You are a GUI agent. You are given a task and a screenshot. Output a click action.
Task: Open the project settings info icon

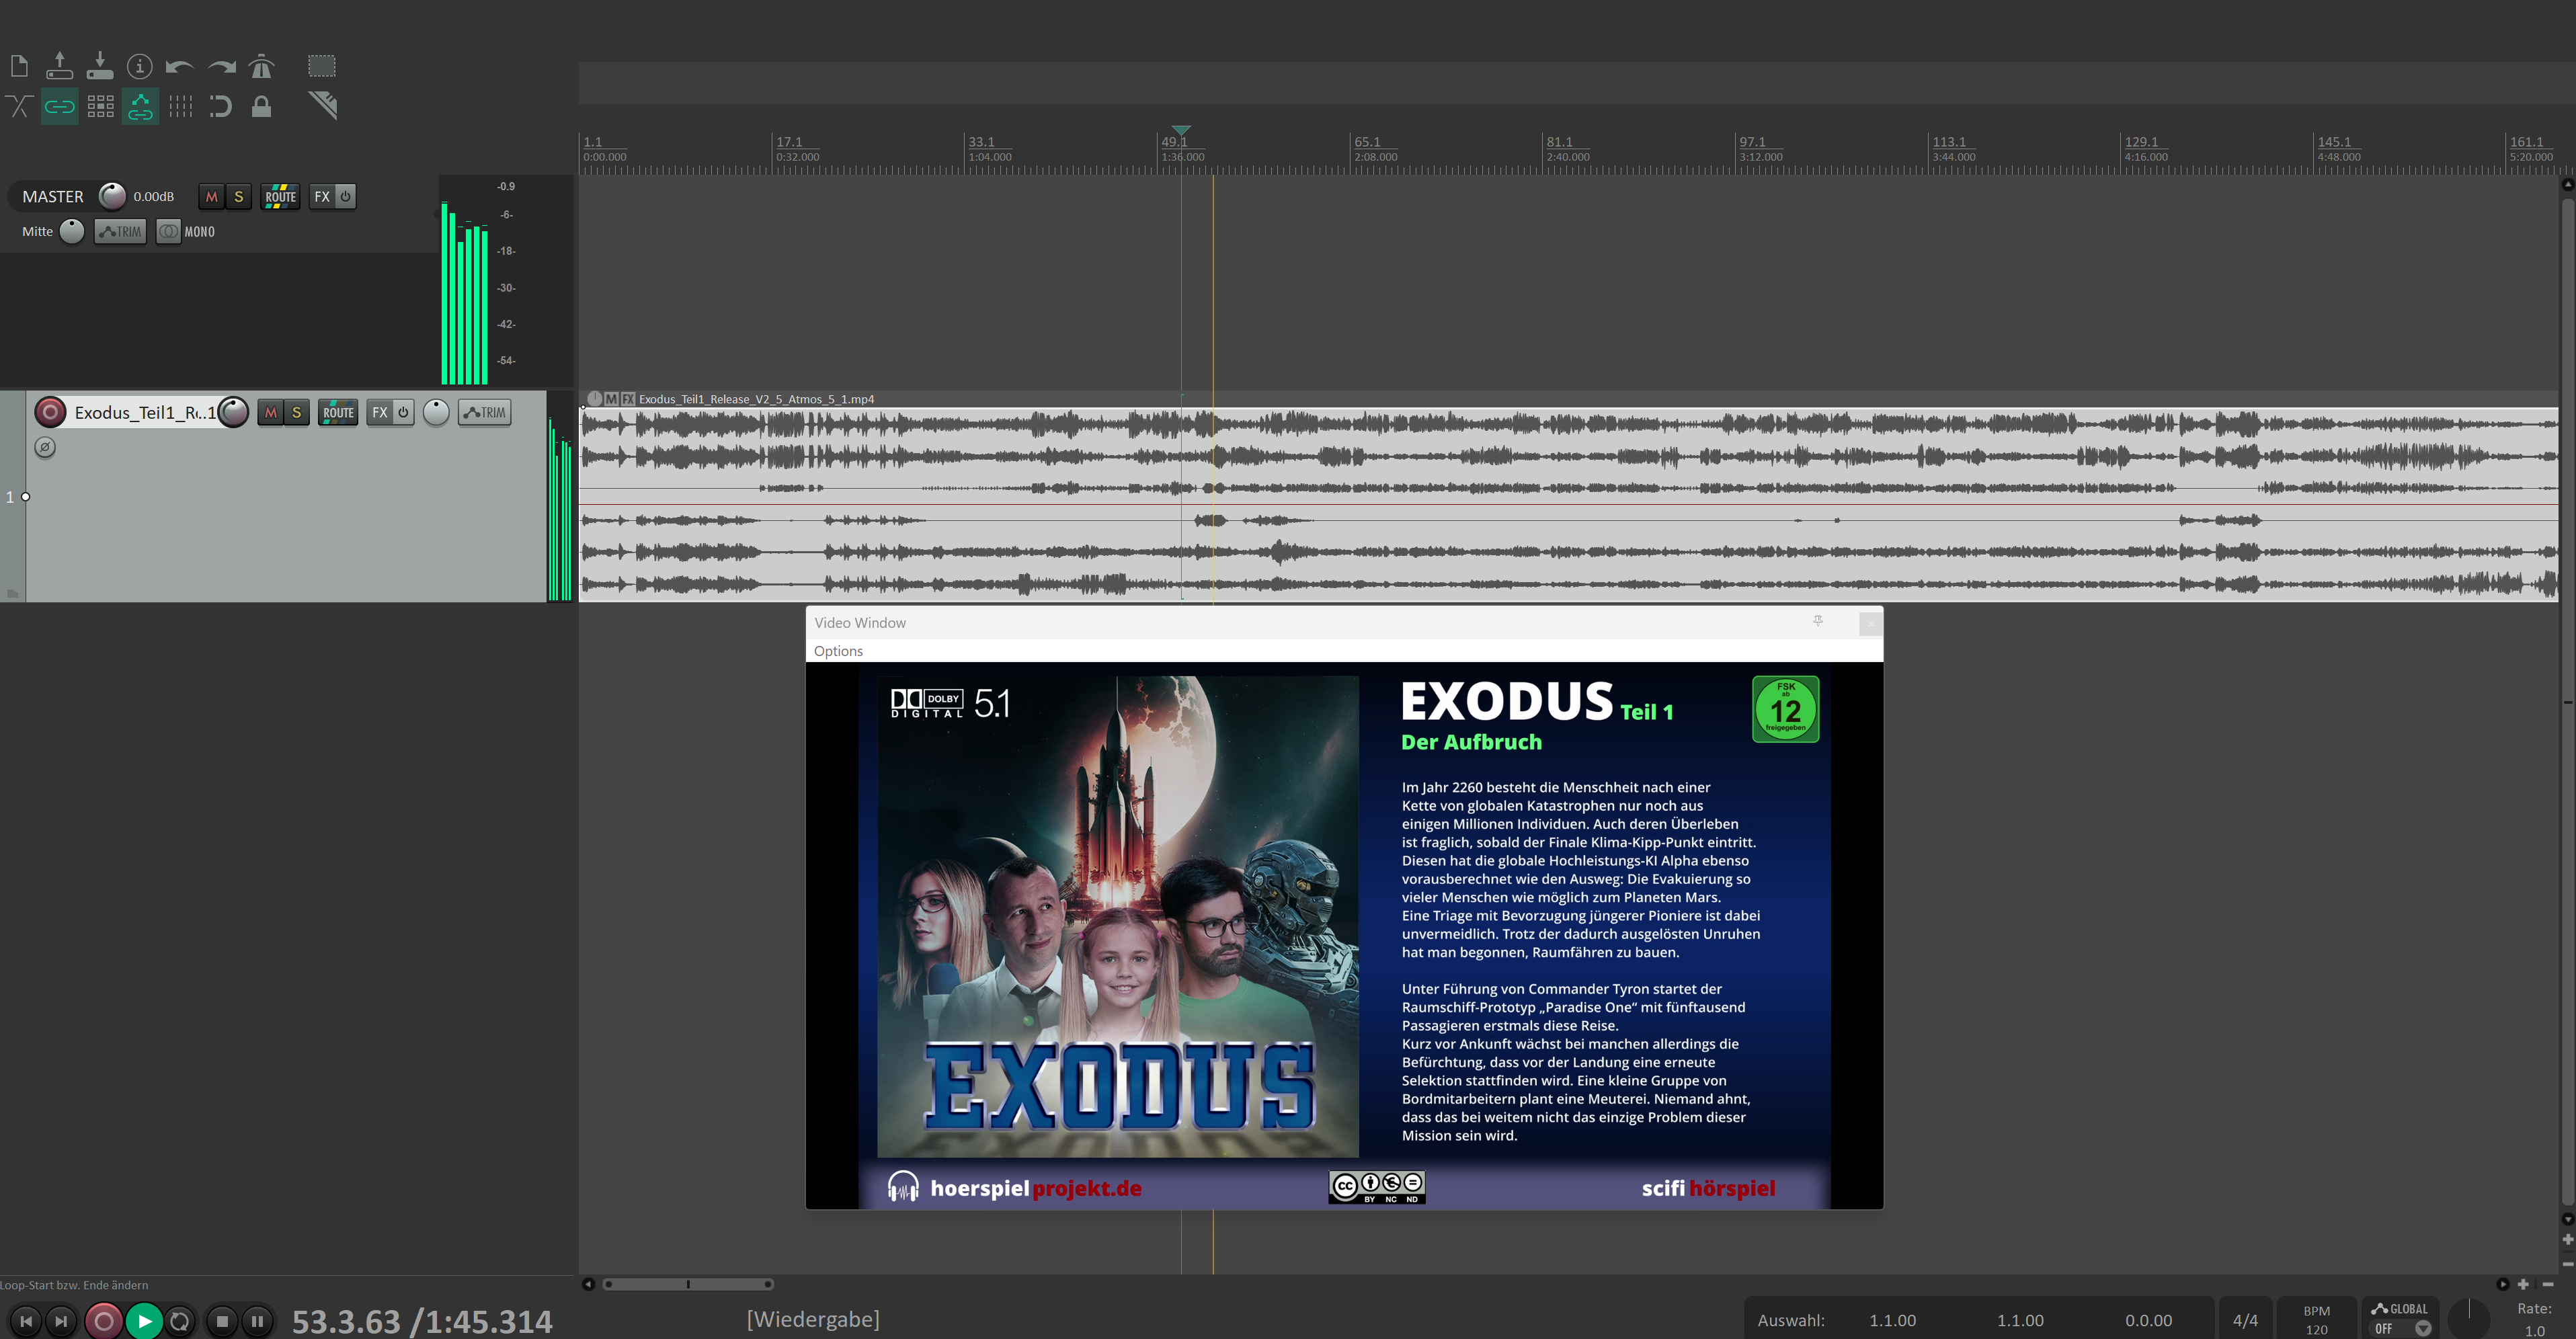coord(140,66)
